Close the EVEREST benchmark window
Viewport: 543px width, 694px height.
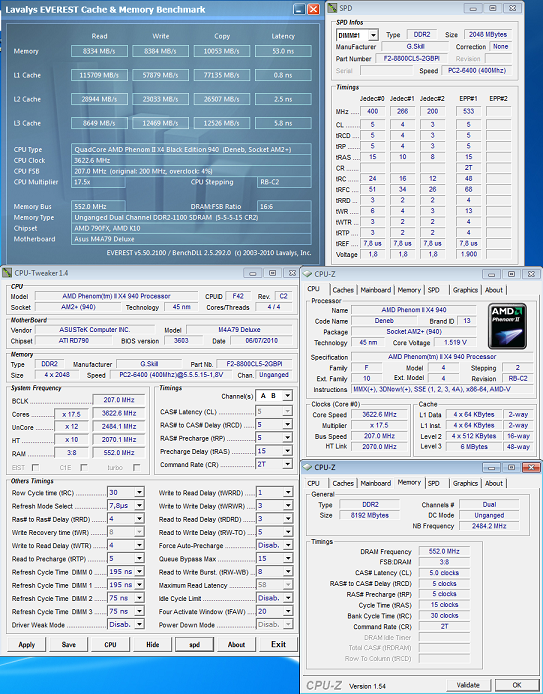tap(313, 9)
